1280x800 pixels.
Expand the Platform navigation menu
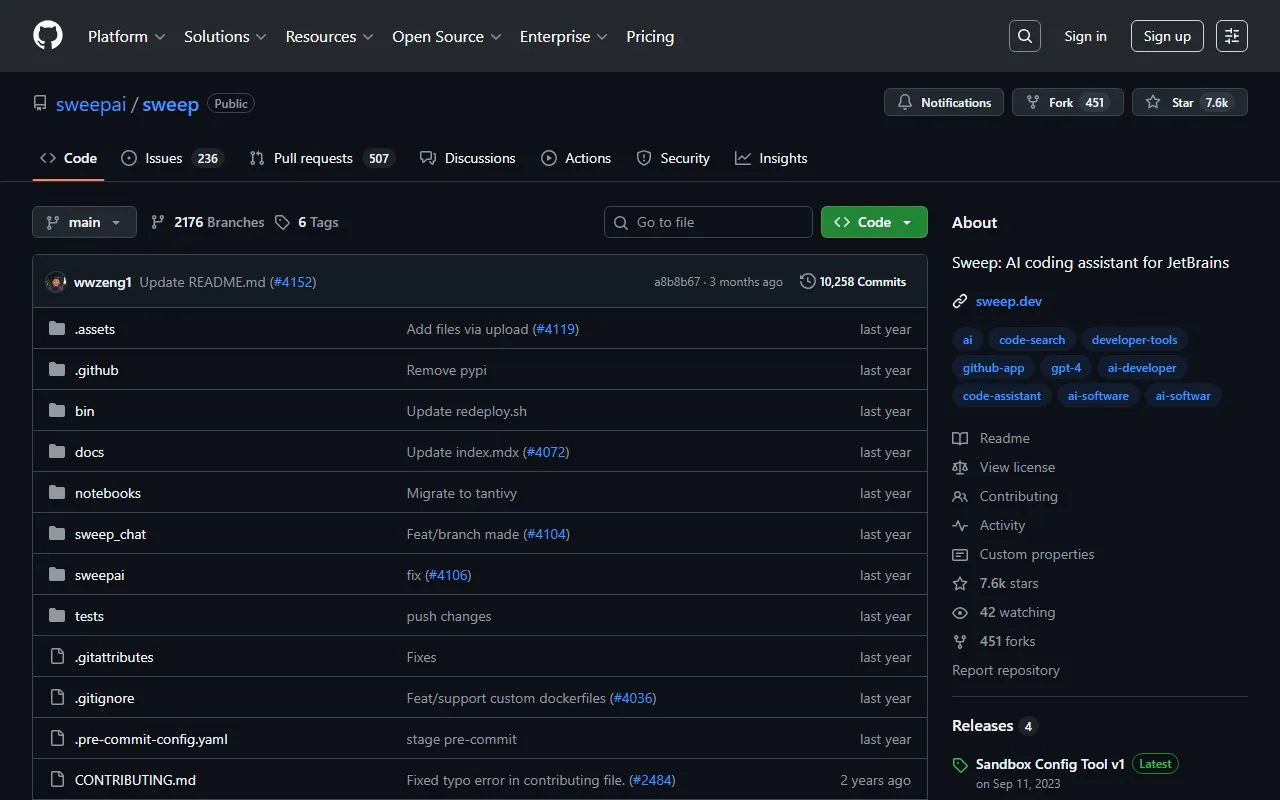pos(126,36)
